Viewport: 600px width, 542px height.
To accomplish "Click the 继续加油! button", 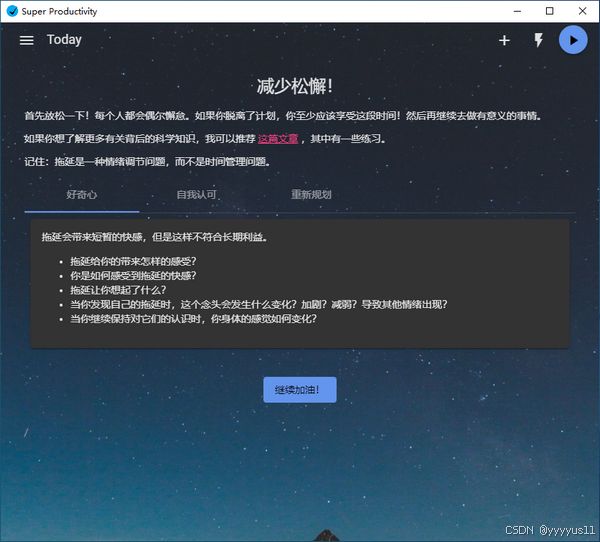I will tap(300, 390).
